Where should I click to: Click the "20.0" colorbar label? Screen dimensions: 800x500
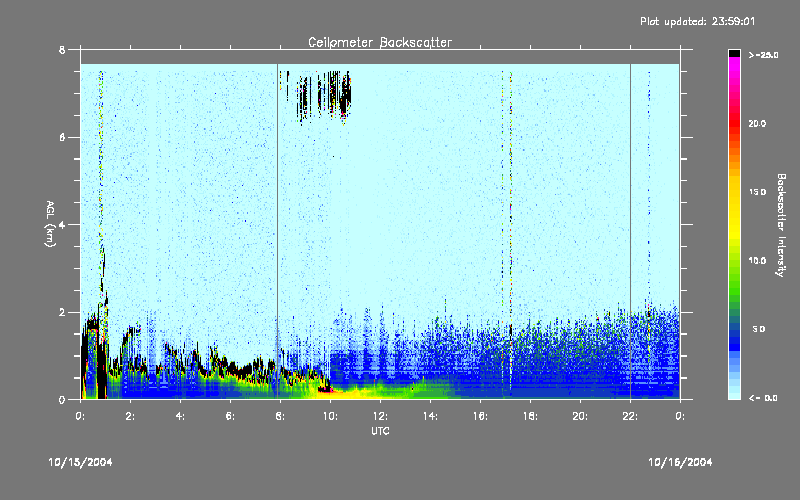coord(757,123)
